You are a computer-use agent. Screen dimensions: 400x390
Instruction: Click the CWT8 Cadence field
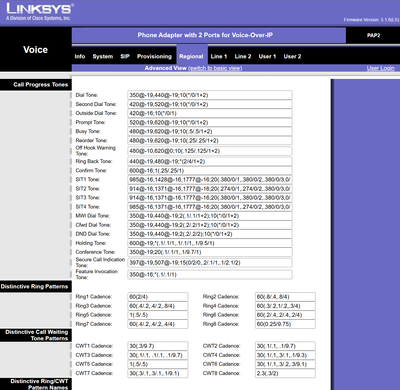[285, 373]
